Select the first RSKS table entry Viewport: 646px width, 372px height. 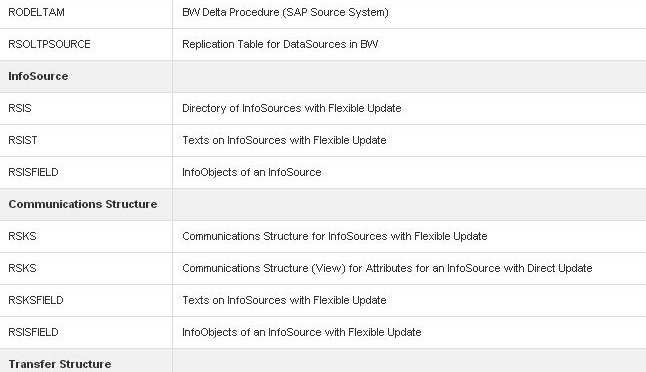22,236
